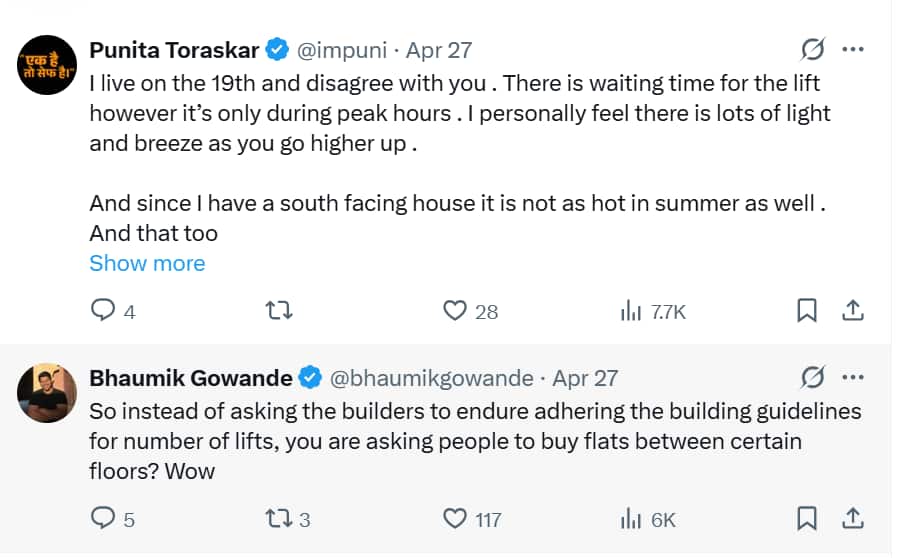Viewport: 916px width, 558px height.
Task: Bookmark Punita Toraskar's tweet
Action: point(807,312)
